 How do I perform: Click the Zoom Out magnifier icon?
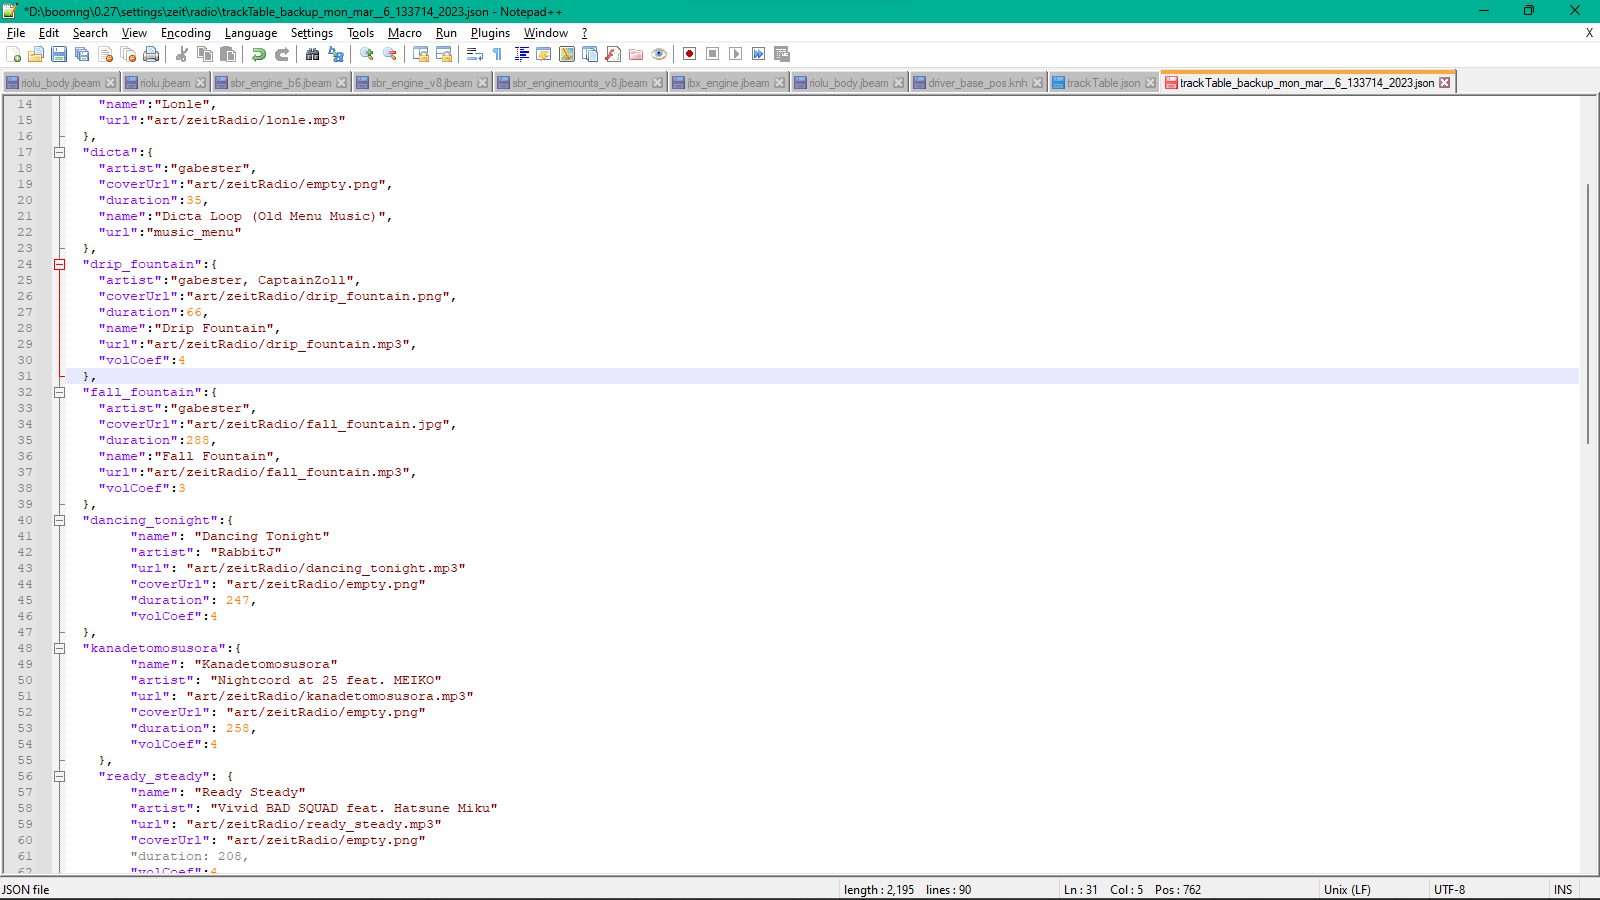tap(390, 54)
